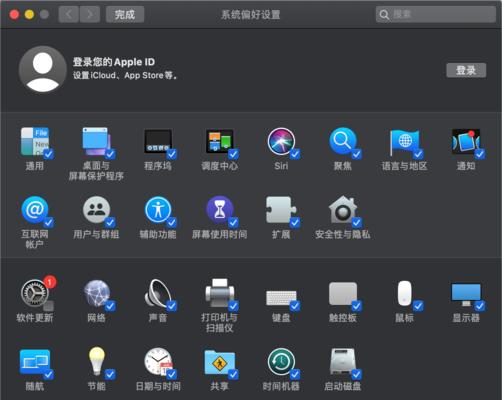Click the Apple ID user avatar

43,69
